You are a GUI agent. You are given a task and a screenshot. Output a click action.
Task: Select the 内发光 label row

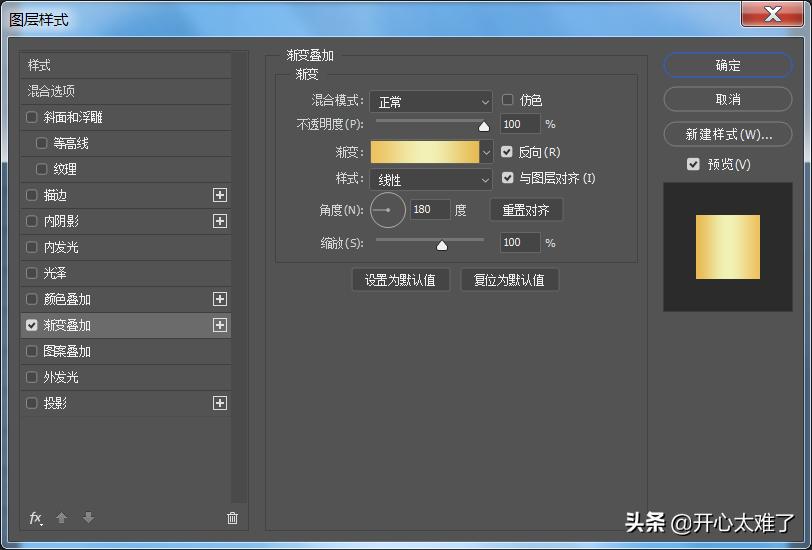click(x=126, y=247)
